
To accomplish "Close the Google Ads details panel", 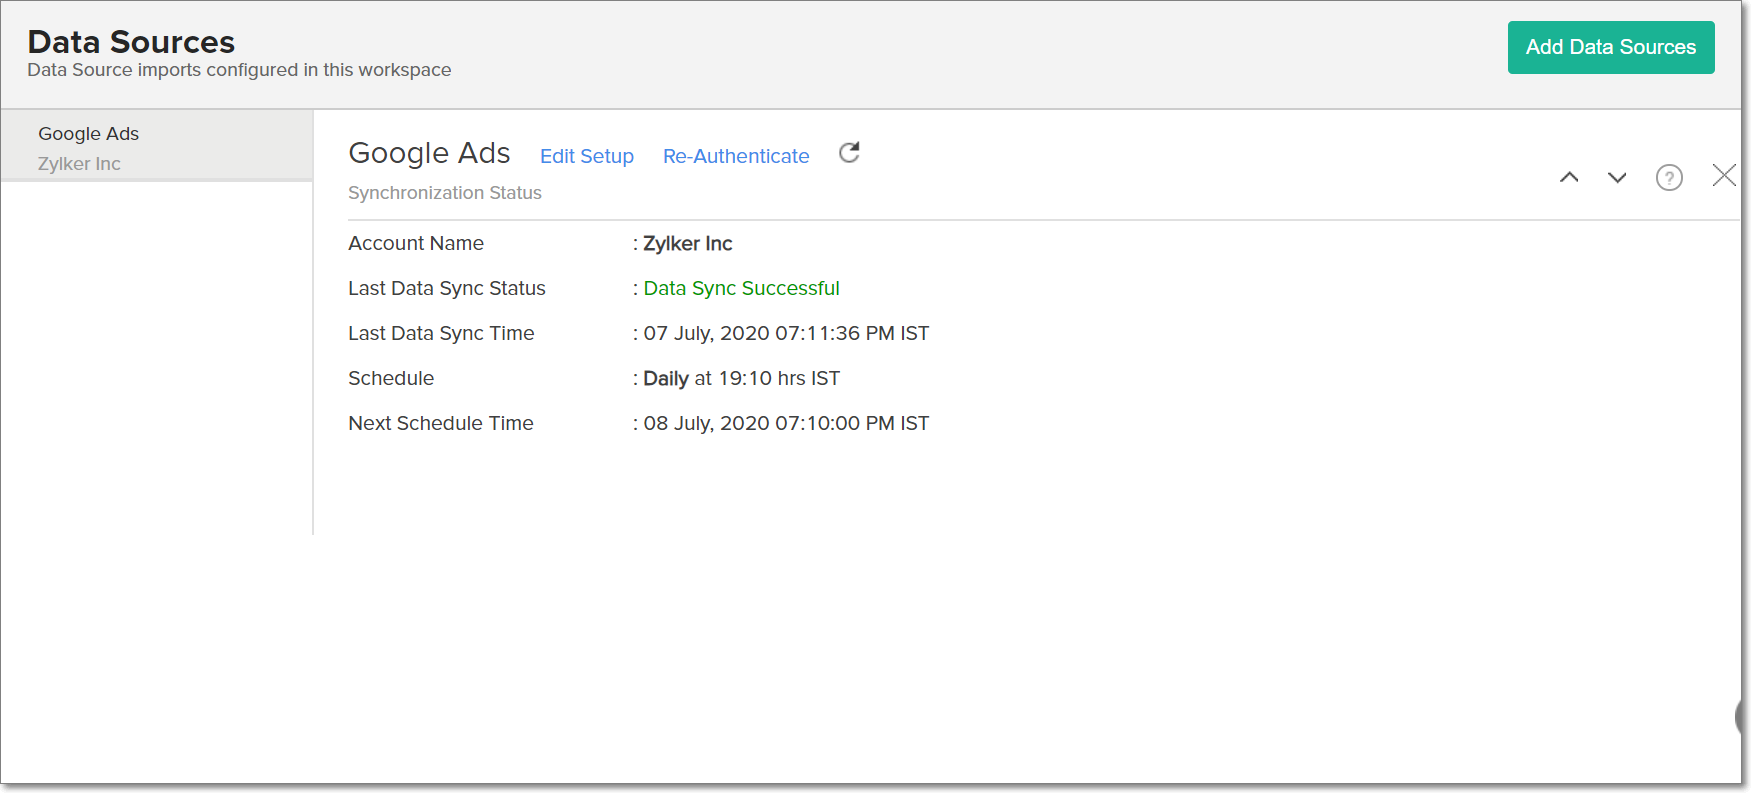I will coord(1723,176).
